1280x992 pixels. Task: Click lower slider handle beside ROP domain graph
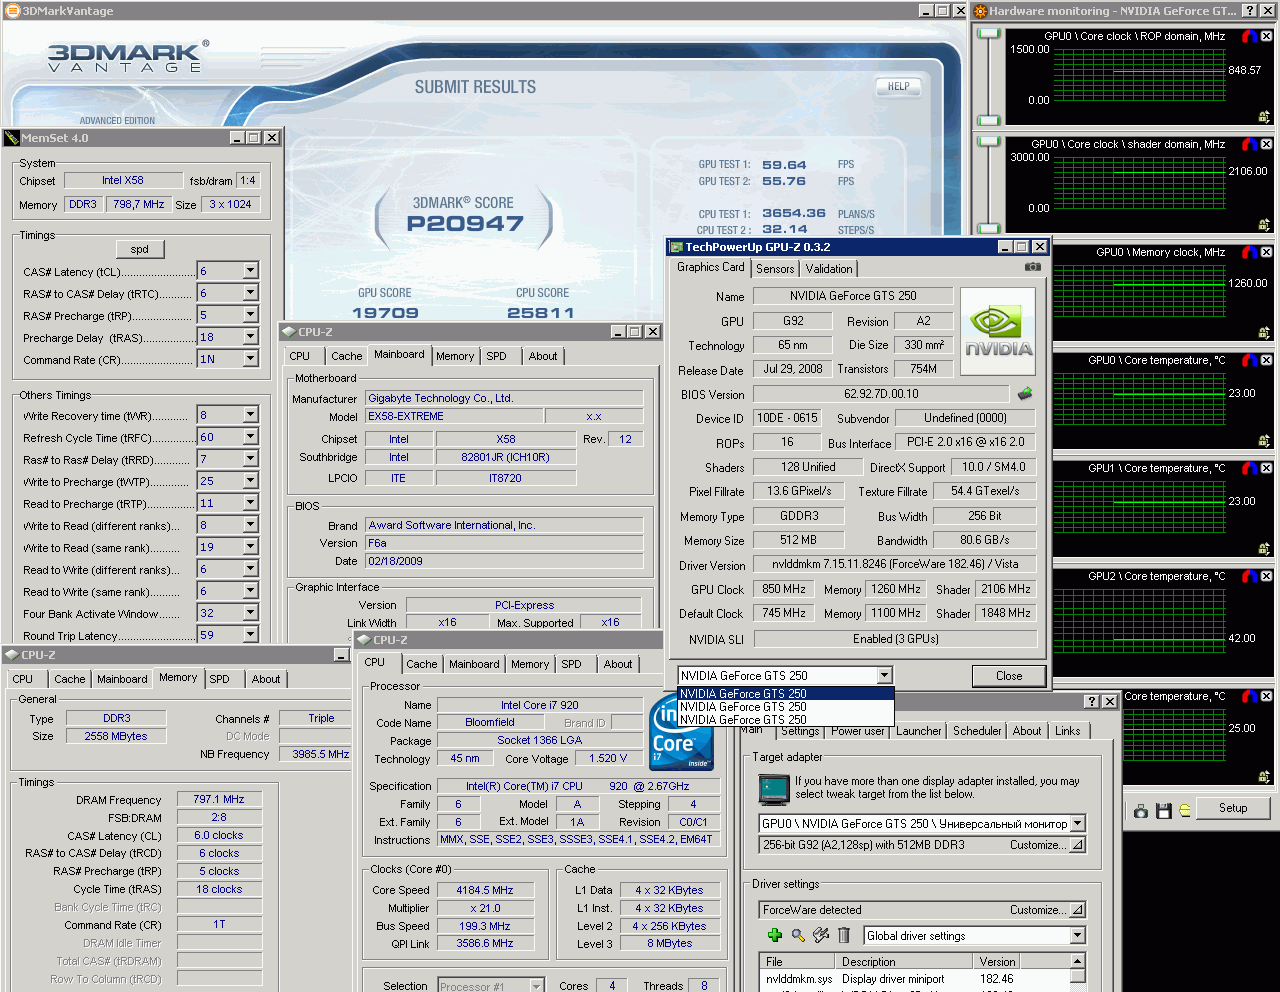988,121
